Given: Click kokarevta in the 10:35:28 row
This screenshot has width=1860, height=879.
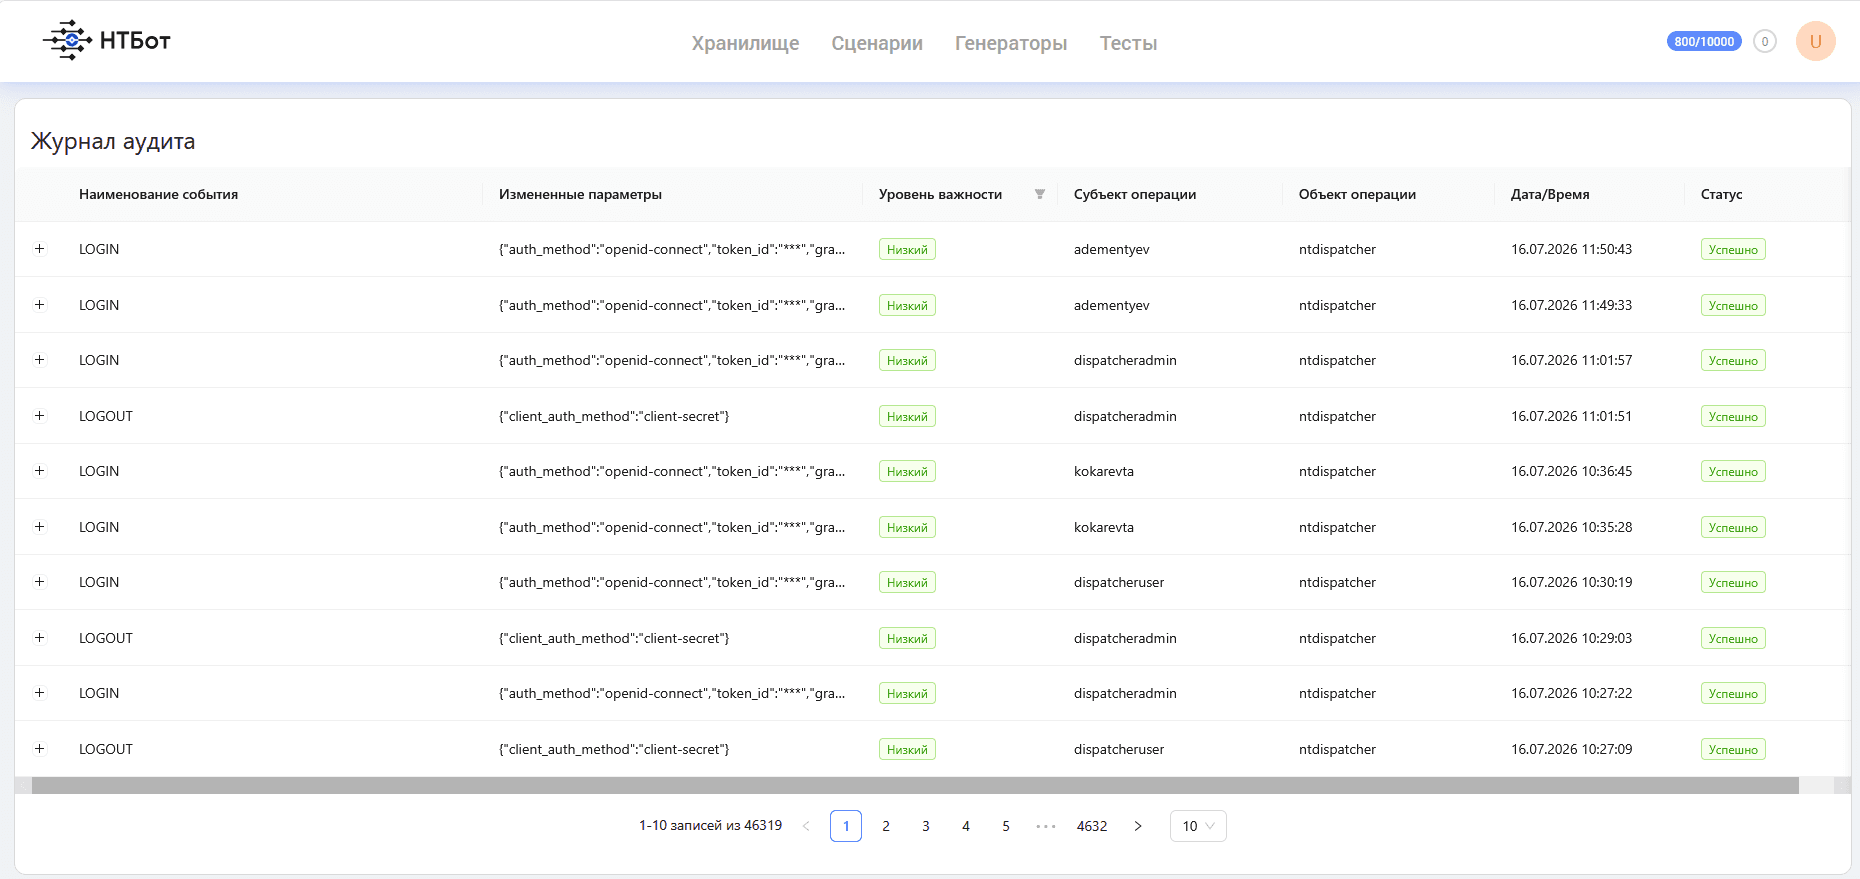Looking at the screenshot, I should click(1104, 527).
